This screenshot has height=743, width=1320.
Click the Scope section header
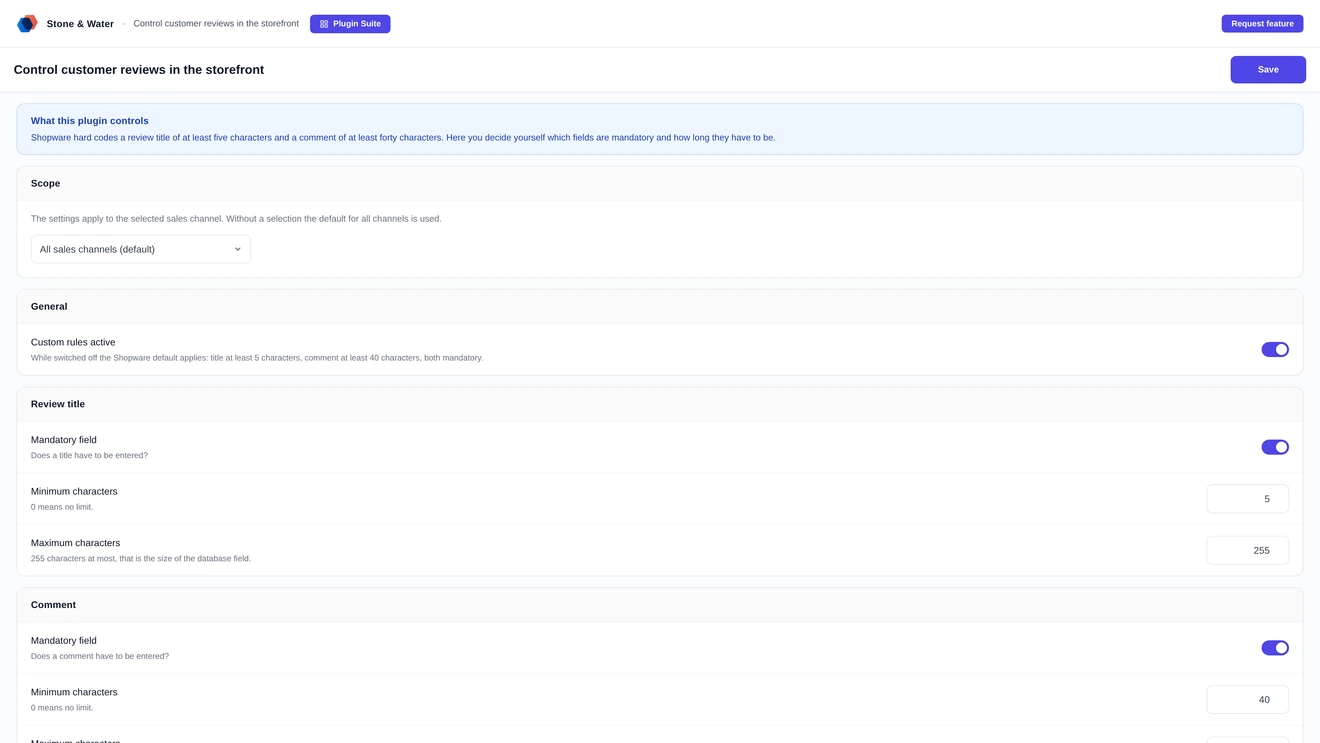pos(660,184)
